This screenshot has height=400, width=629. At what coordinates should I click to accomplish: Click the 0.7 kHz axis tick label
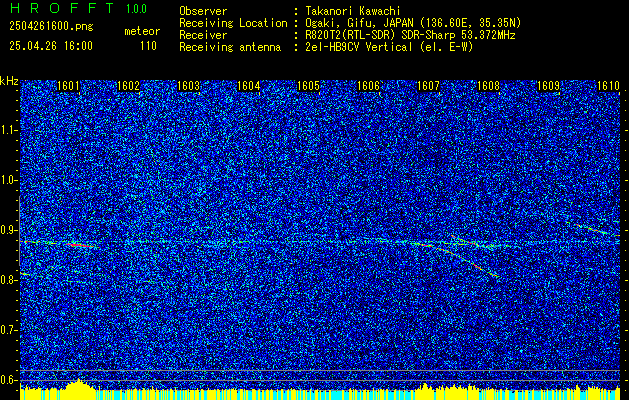coord(8,330)
